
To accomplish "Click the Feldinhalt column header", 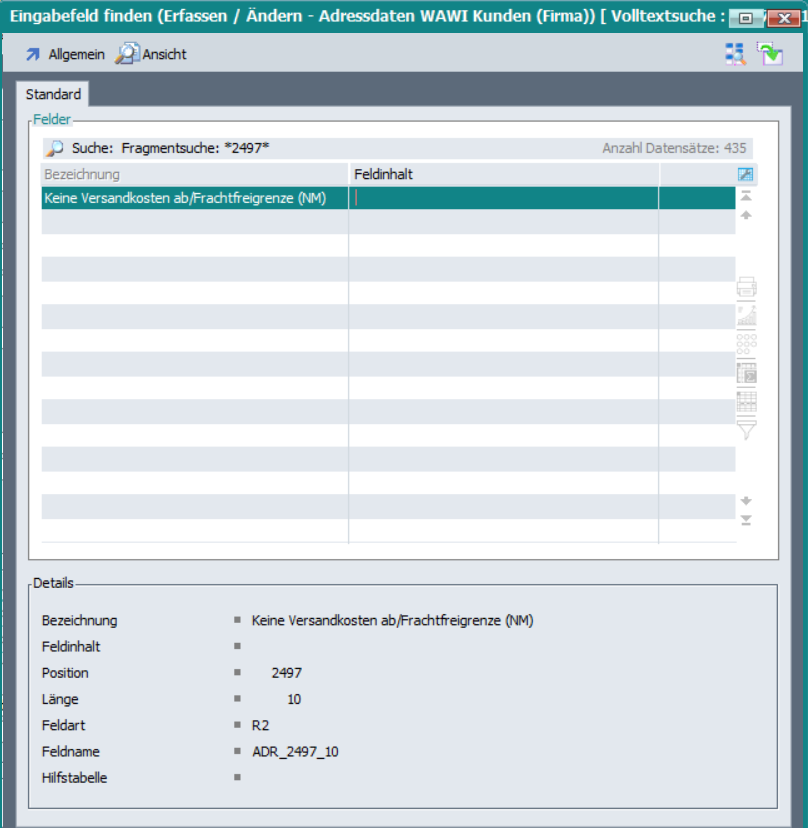I will pos(503,174).
